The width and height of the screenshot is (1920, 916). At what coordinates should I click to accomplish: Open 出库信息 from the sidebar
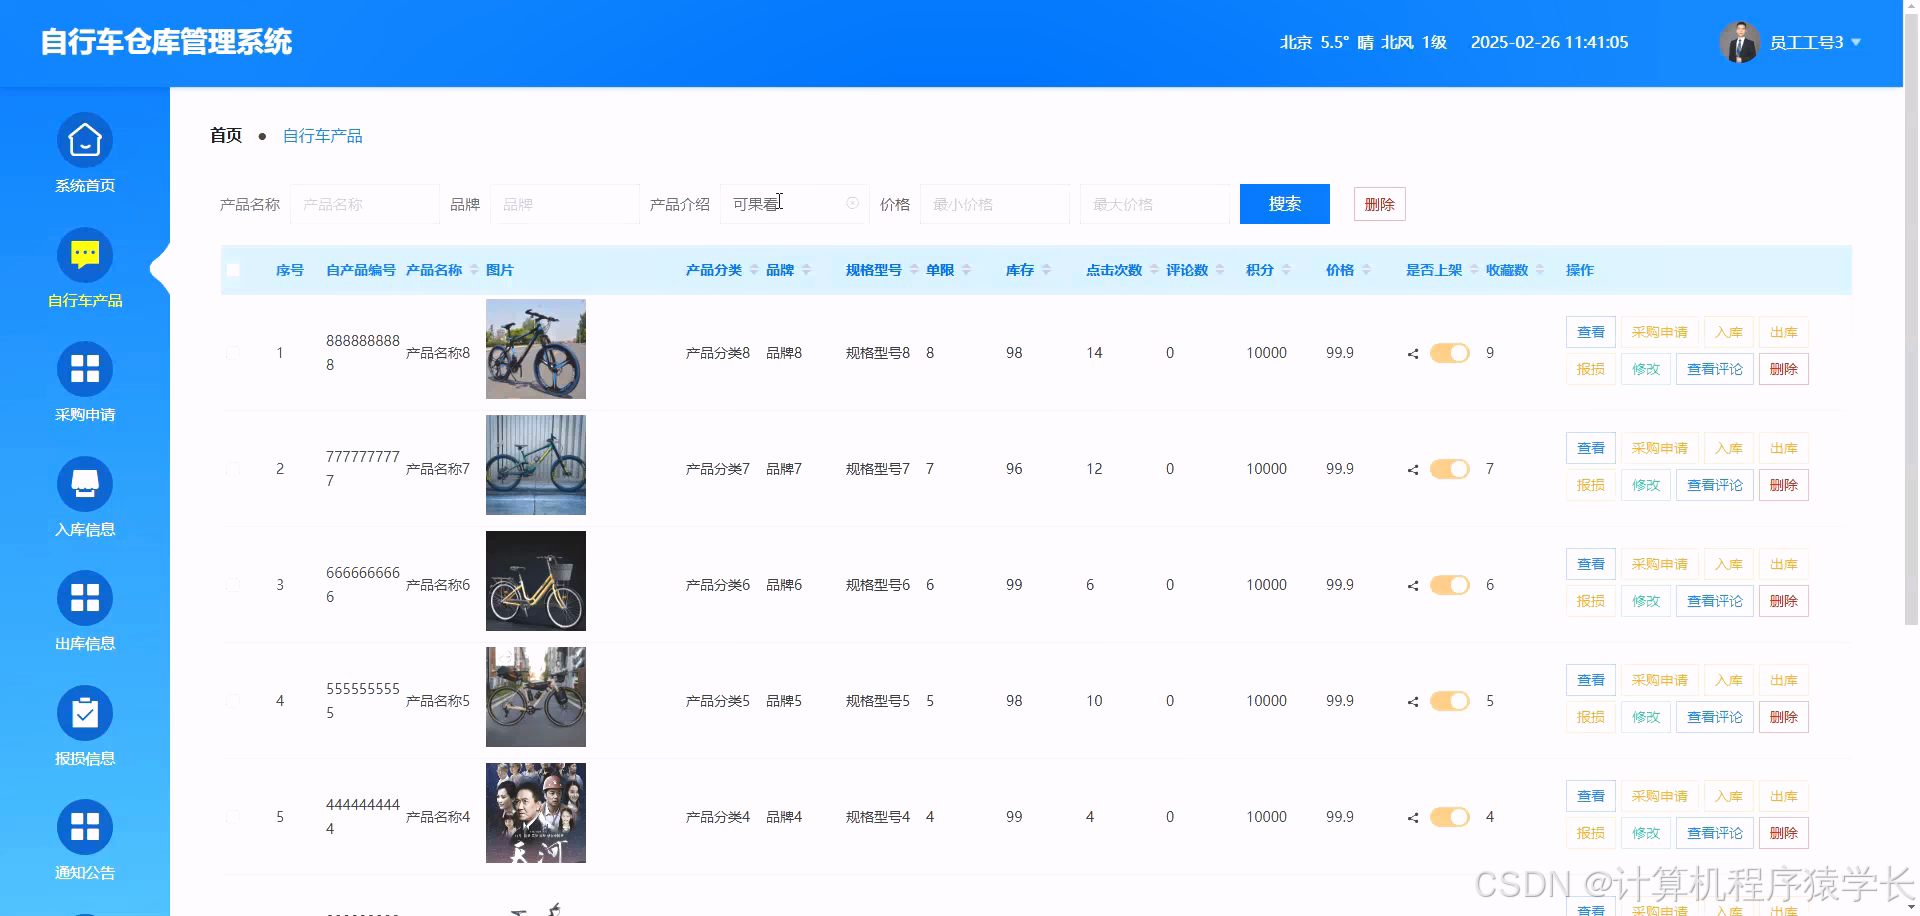[85, 611]
